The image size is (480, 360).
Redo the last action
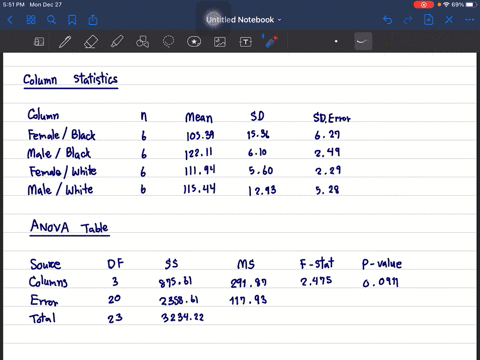tap(408, 20)
